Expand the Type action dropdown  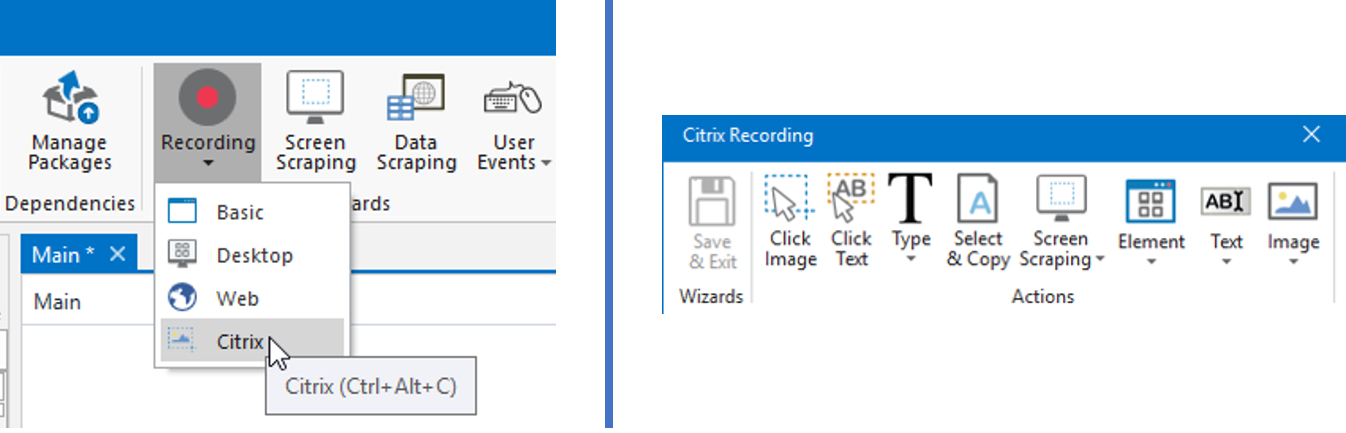coord(911,259)
